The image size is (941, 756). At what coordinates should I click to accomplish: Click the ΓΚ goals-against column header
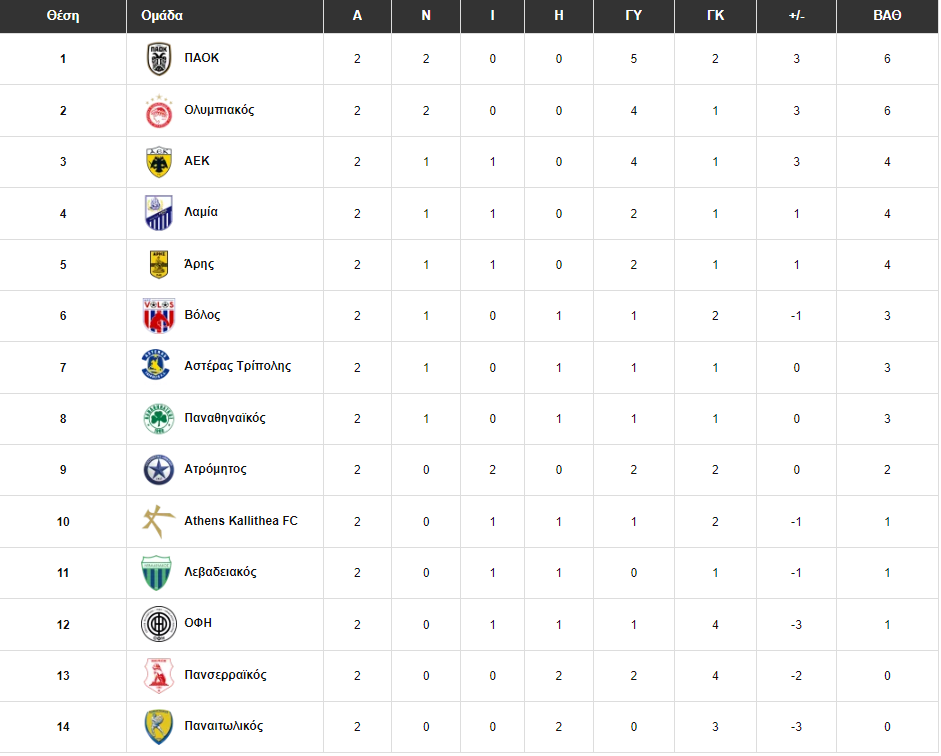click(x=715, y=16)
